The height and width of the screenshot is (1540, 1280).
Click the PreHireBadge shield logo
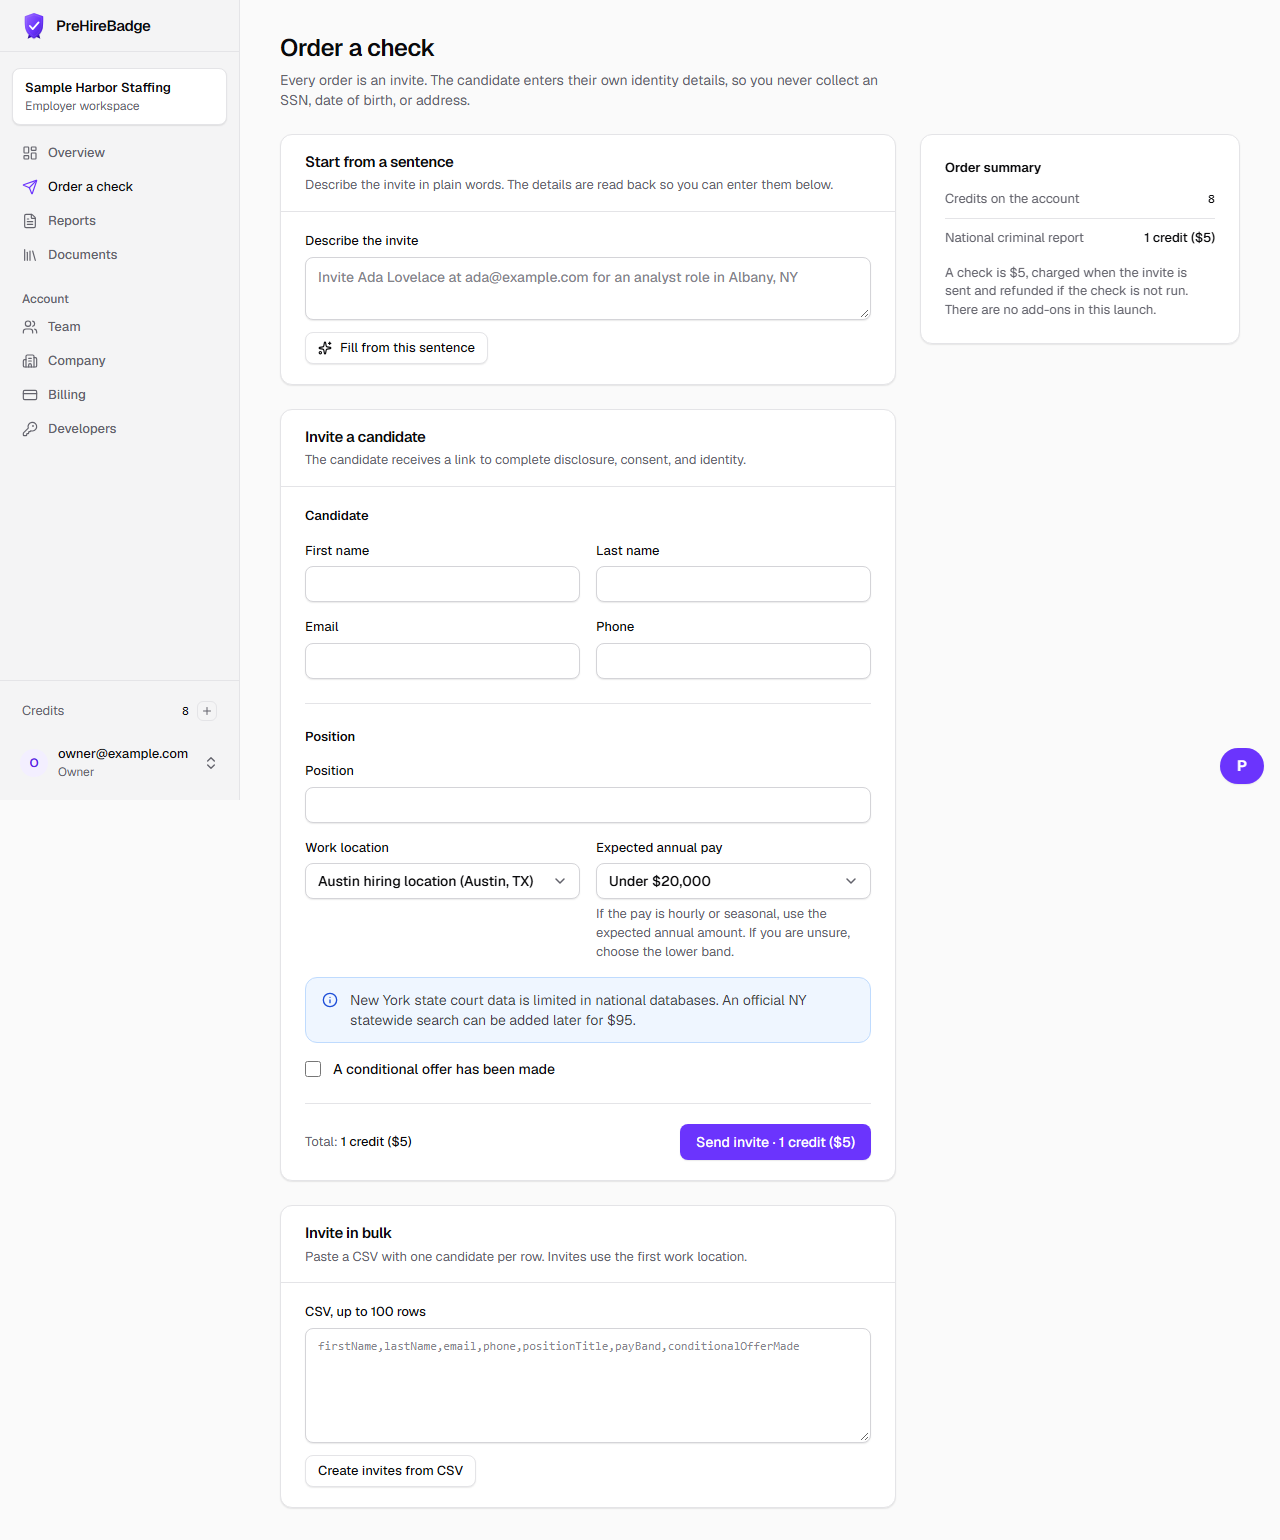pos(34,26)
